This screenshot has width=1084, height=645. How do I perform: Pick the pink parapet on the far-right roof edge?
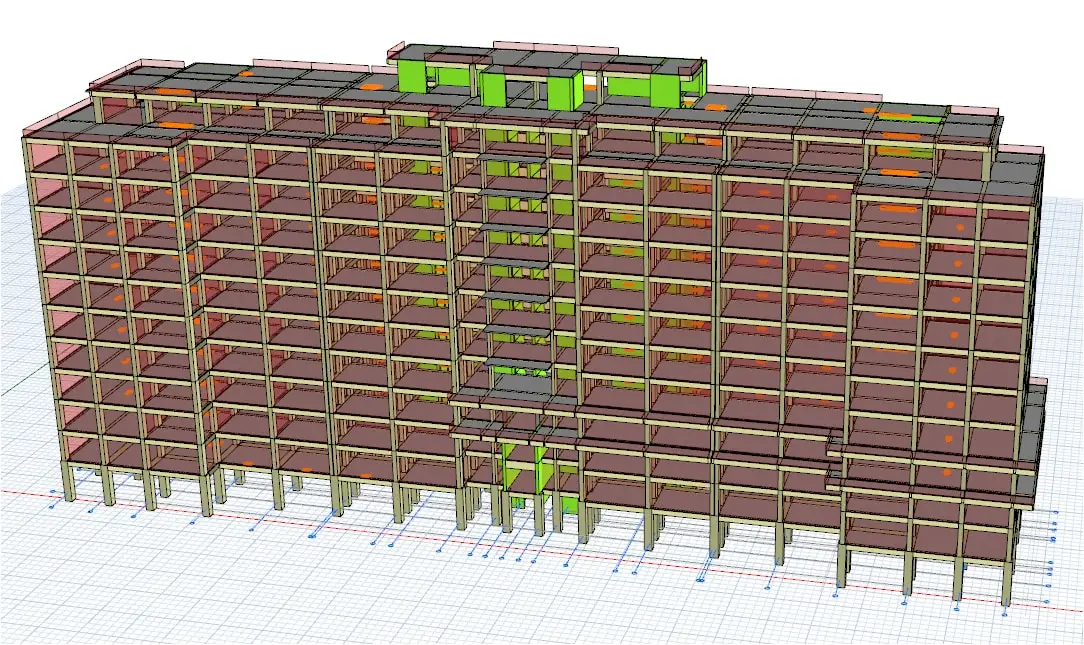coord(1021,150)
